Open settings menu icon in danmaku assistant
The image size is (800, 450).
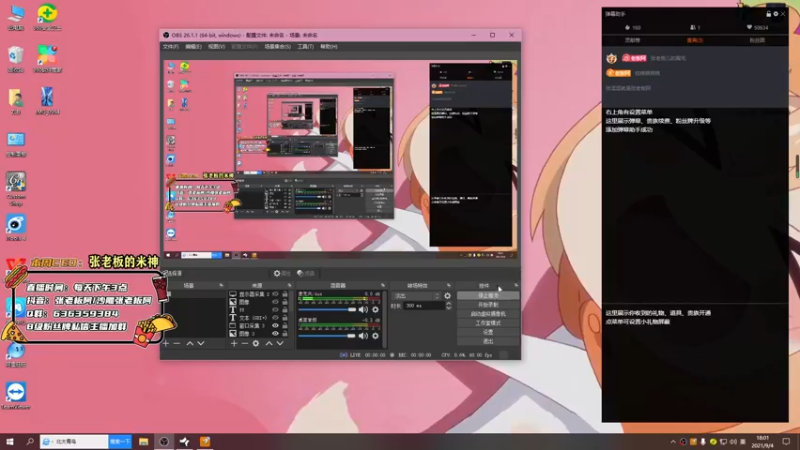[776, 14]
